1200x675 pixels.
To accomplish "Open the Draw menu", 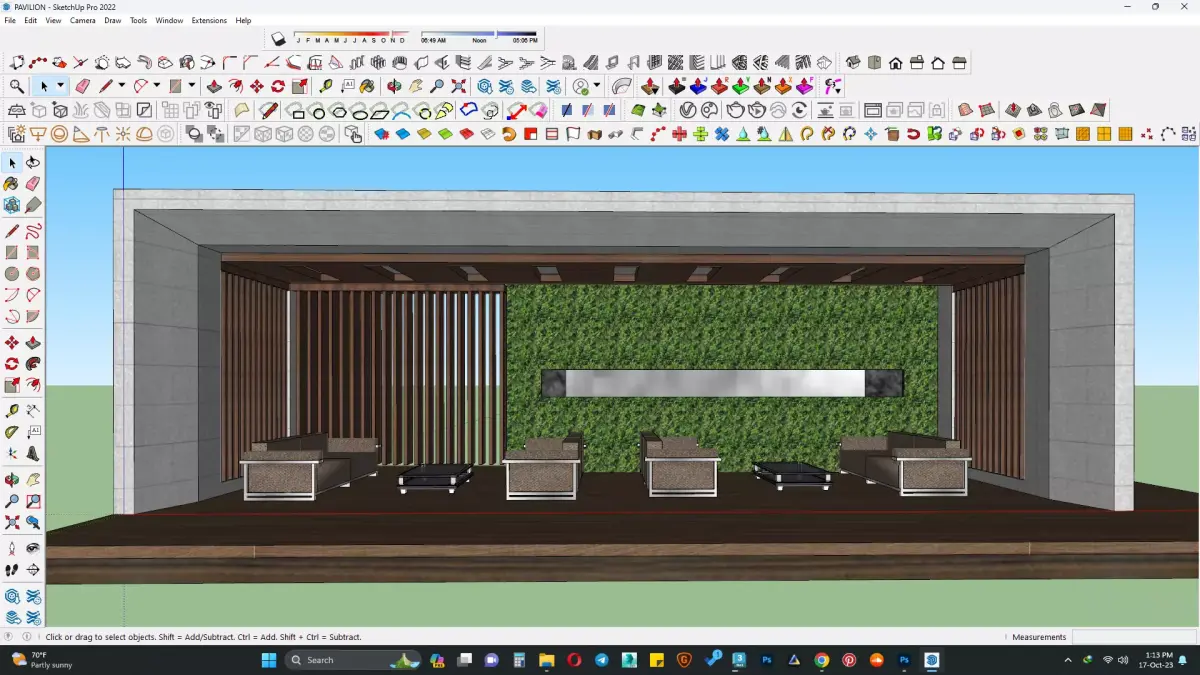I will tap(113, 20).
